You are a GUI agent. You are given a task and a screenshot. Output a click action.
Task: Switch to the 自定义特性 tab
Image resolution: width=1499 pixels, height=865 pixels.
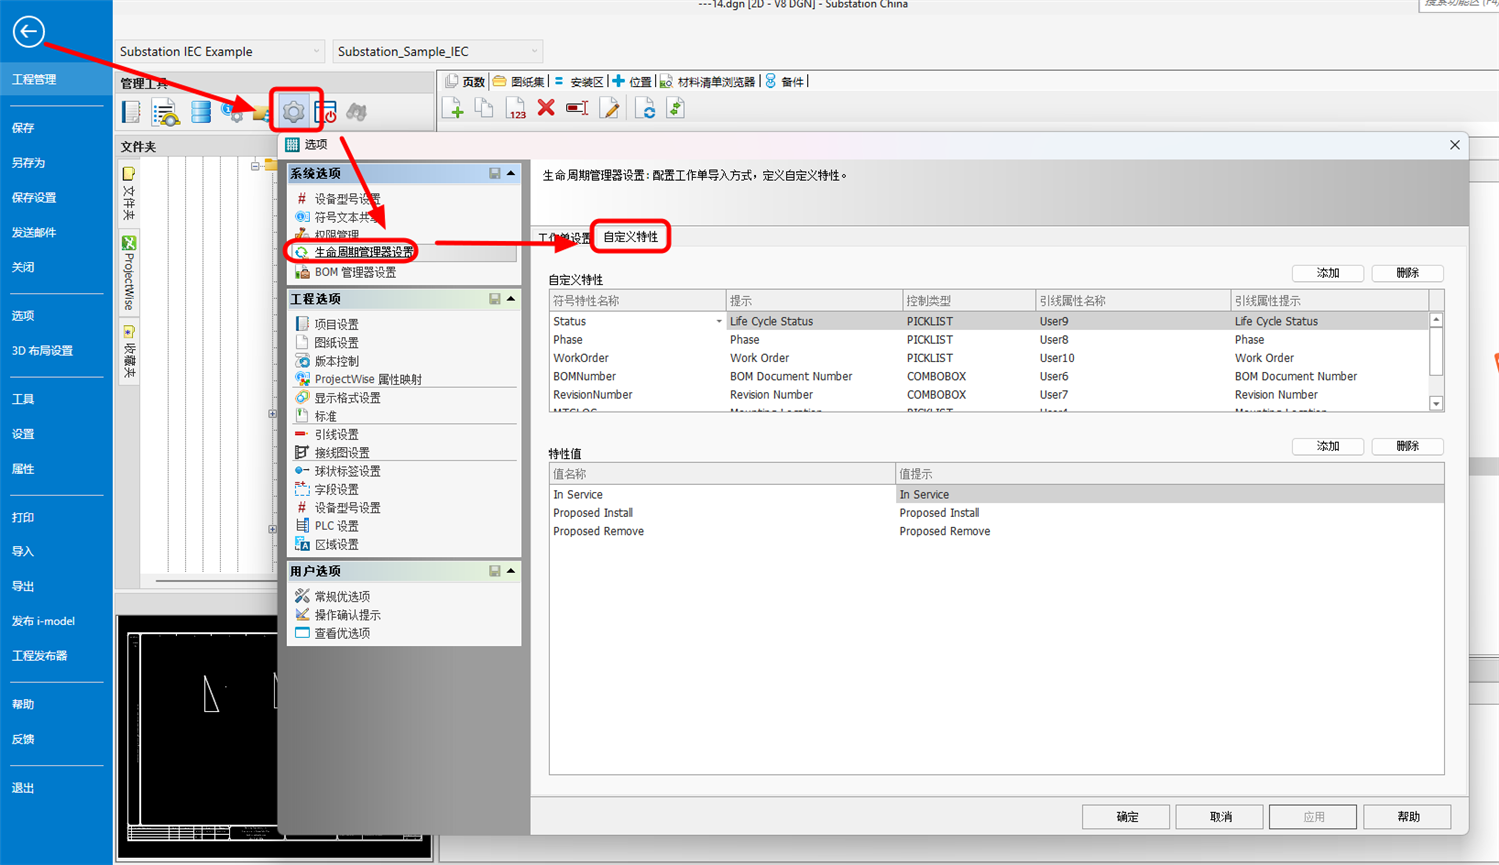click(630, 237)
